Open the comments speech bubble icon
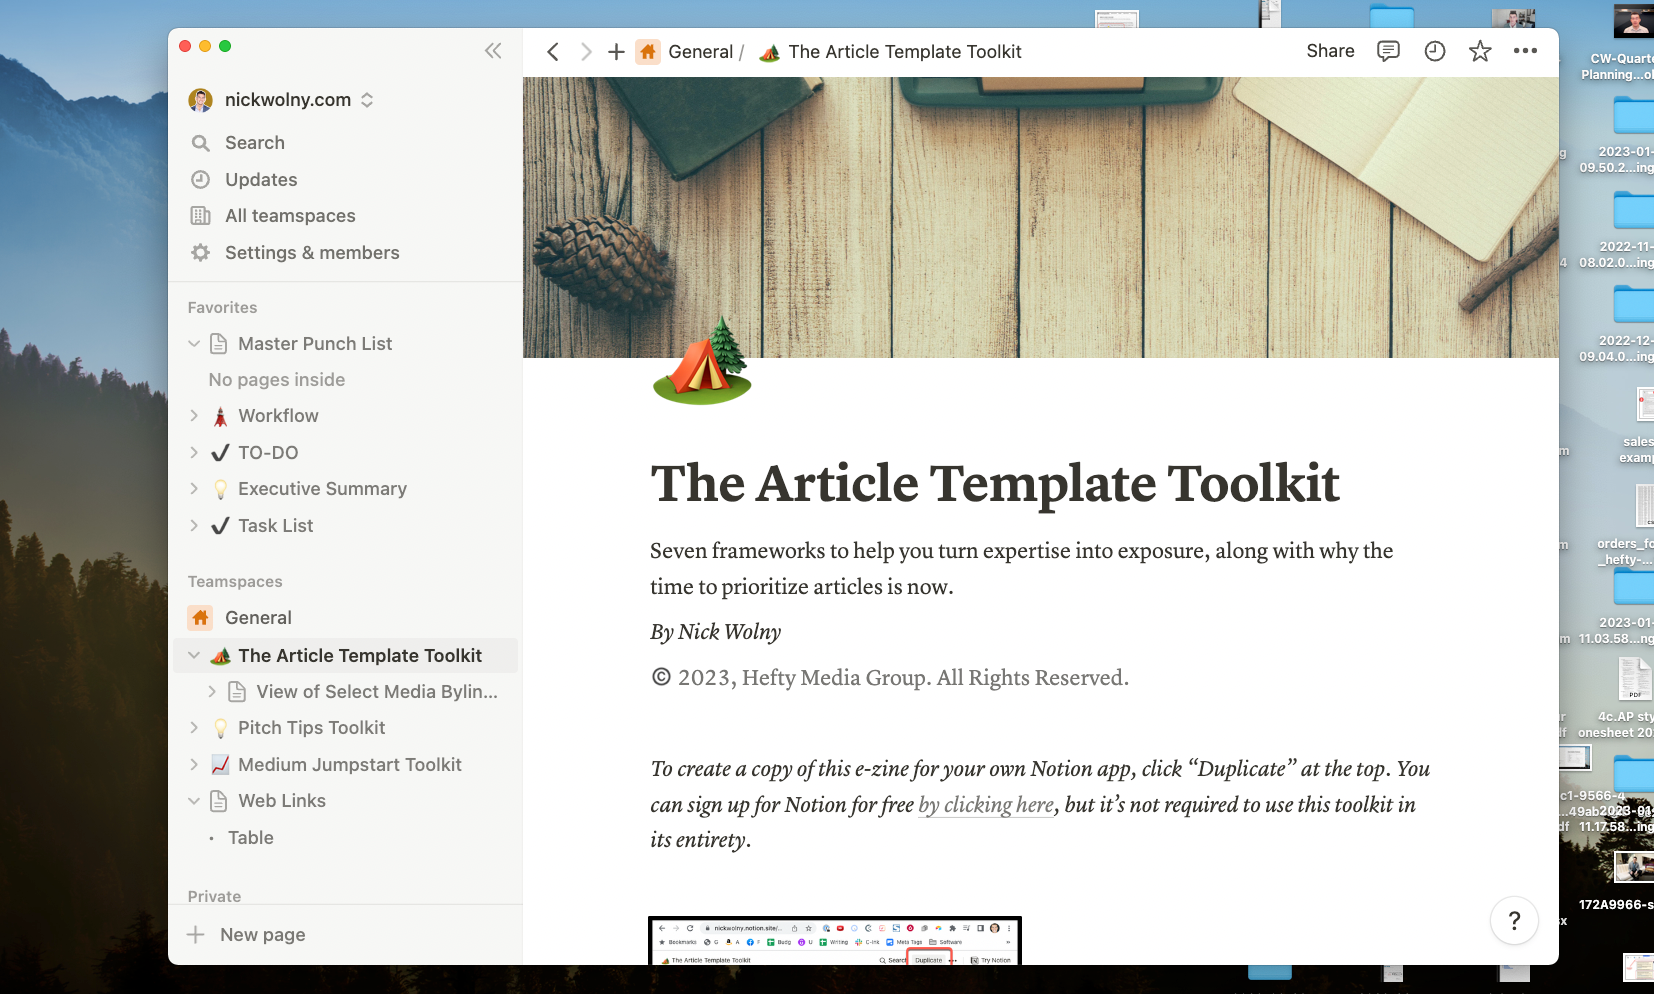 coord(1388,51)
